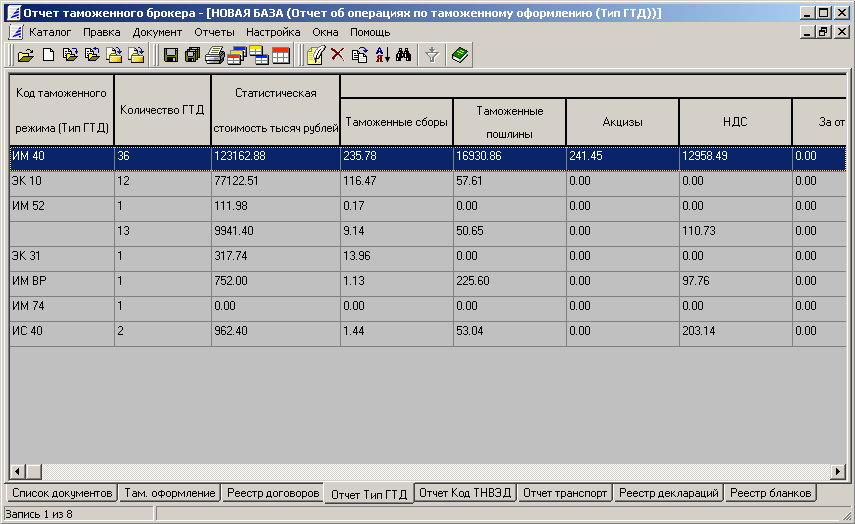Click the printer icon
This screenshot has width=855, height=524.
(214, 56)
